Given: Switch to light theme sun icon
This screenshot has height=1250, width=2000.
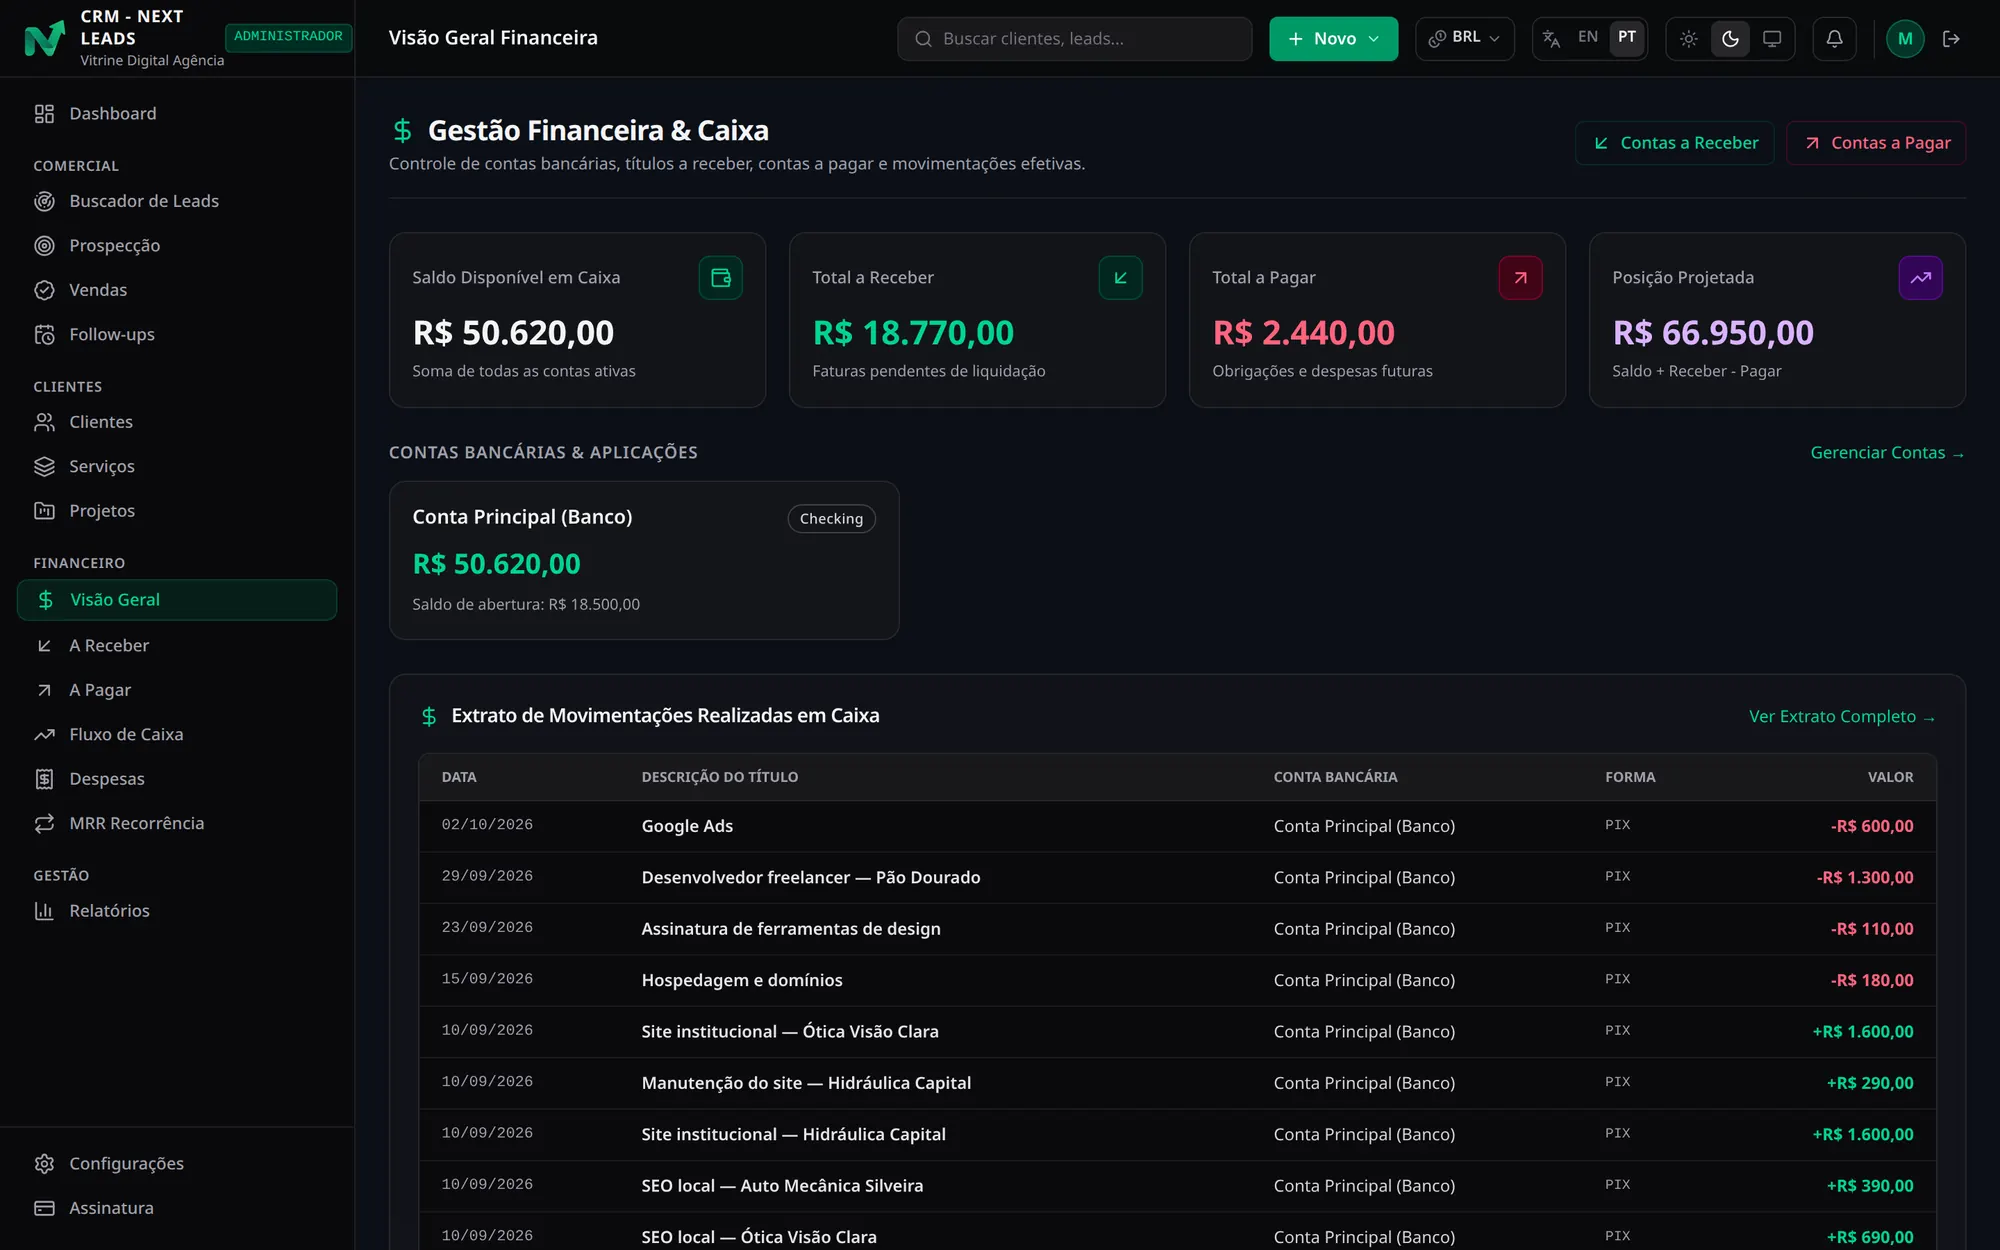Looking at the screenshot, I should [x=1688, y=39].
